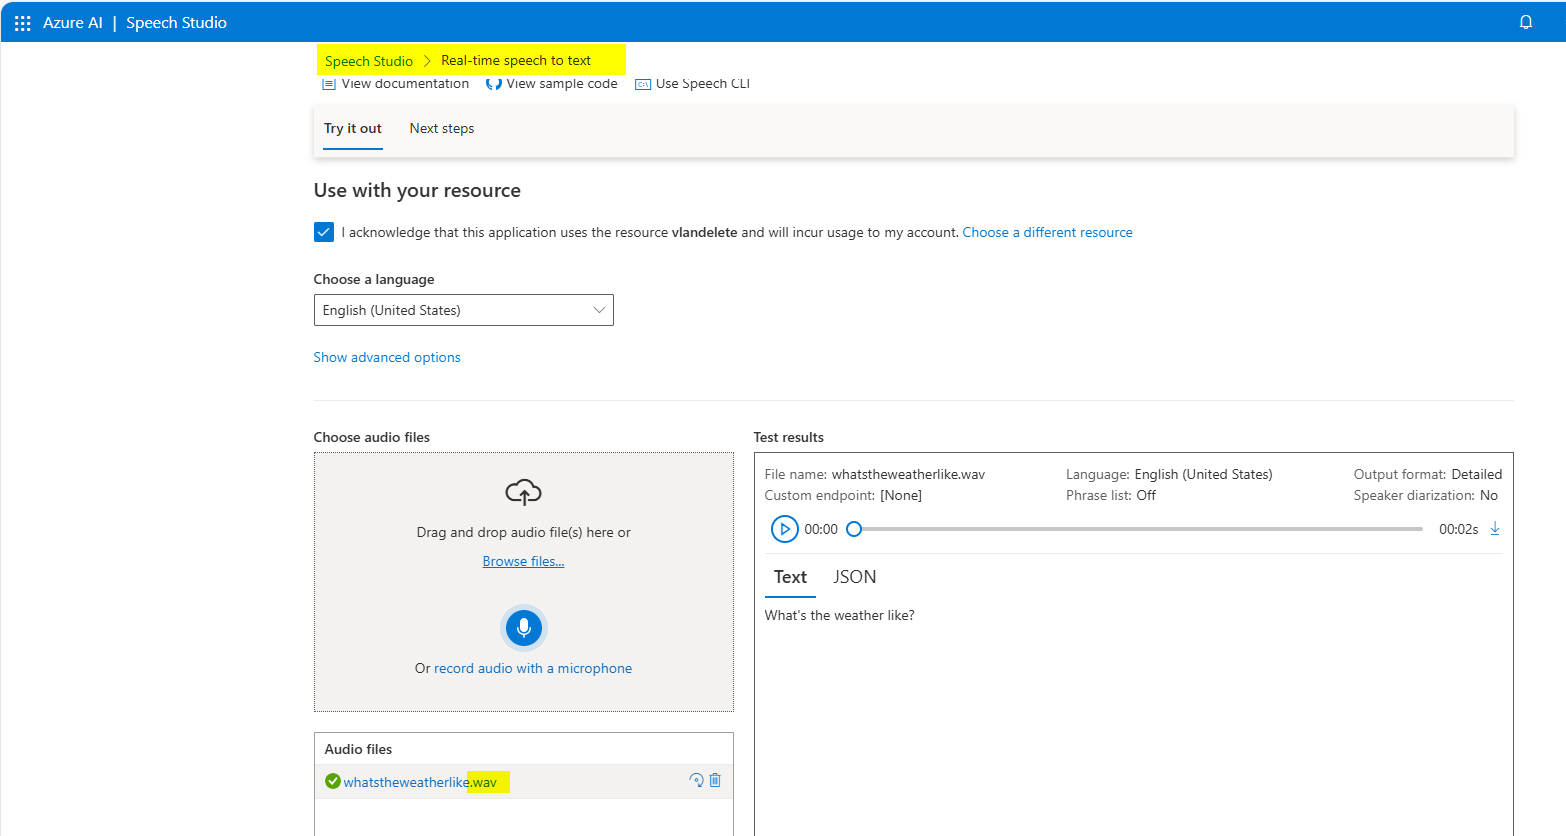Start recording with the microphone button
This screenshot has width=1566, height=836.
pyautogui.click(x=523, y=628)
